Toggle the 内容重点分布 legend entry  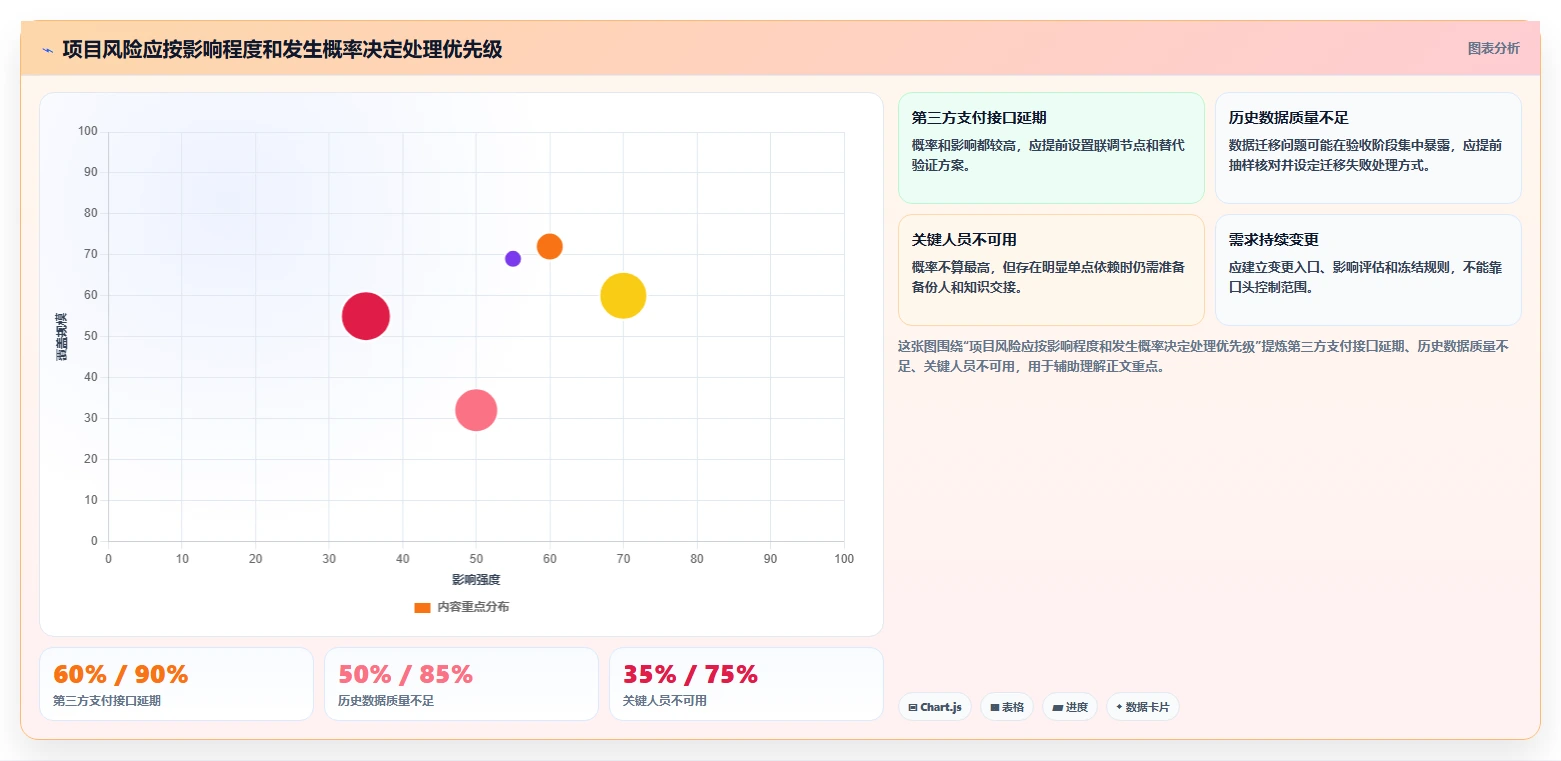tap(462, 607)
